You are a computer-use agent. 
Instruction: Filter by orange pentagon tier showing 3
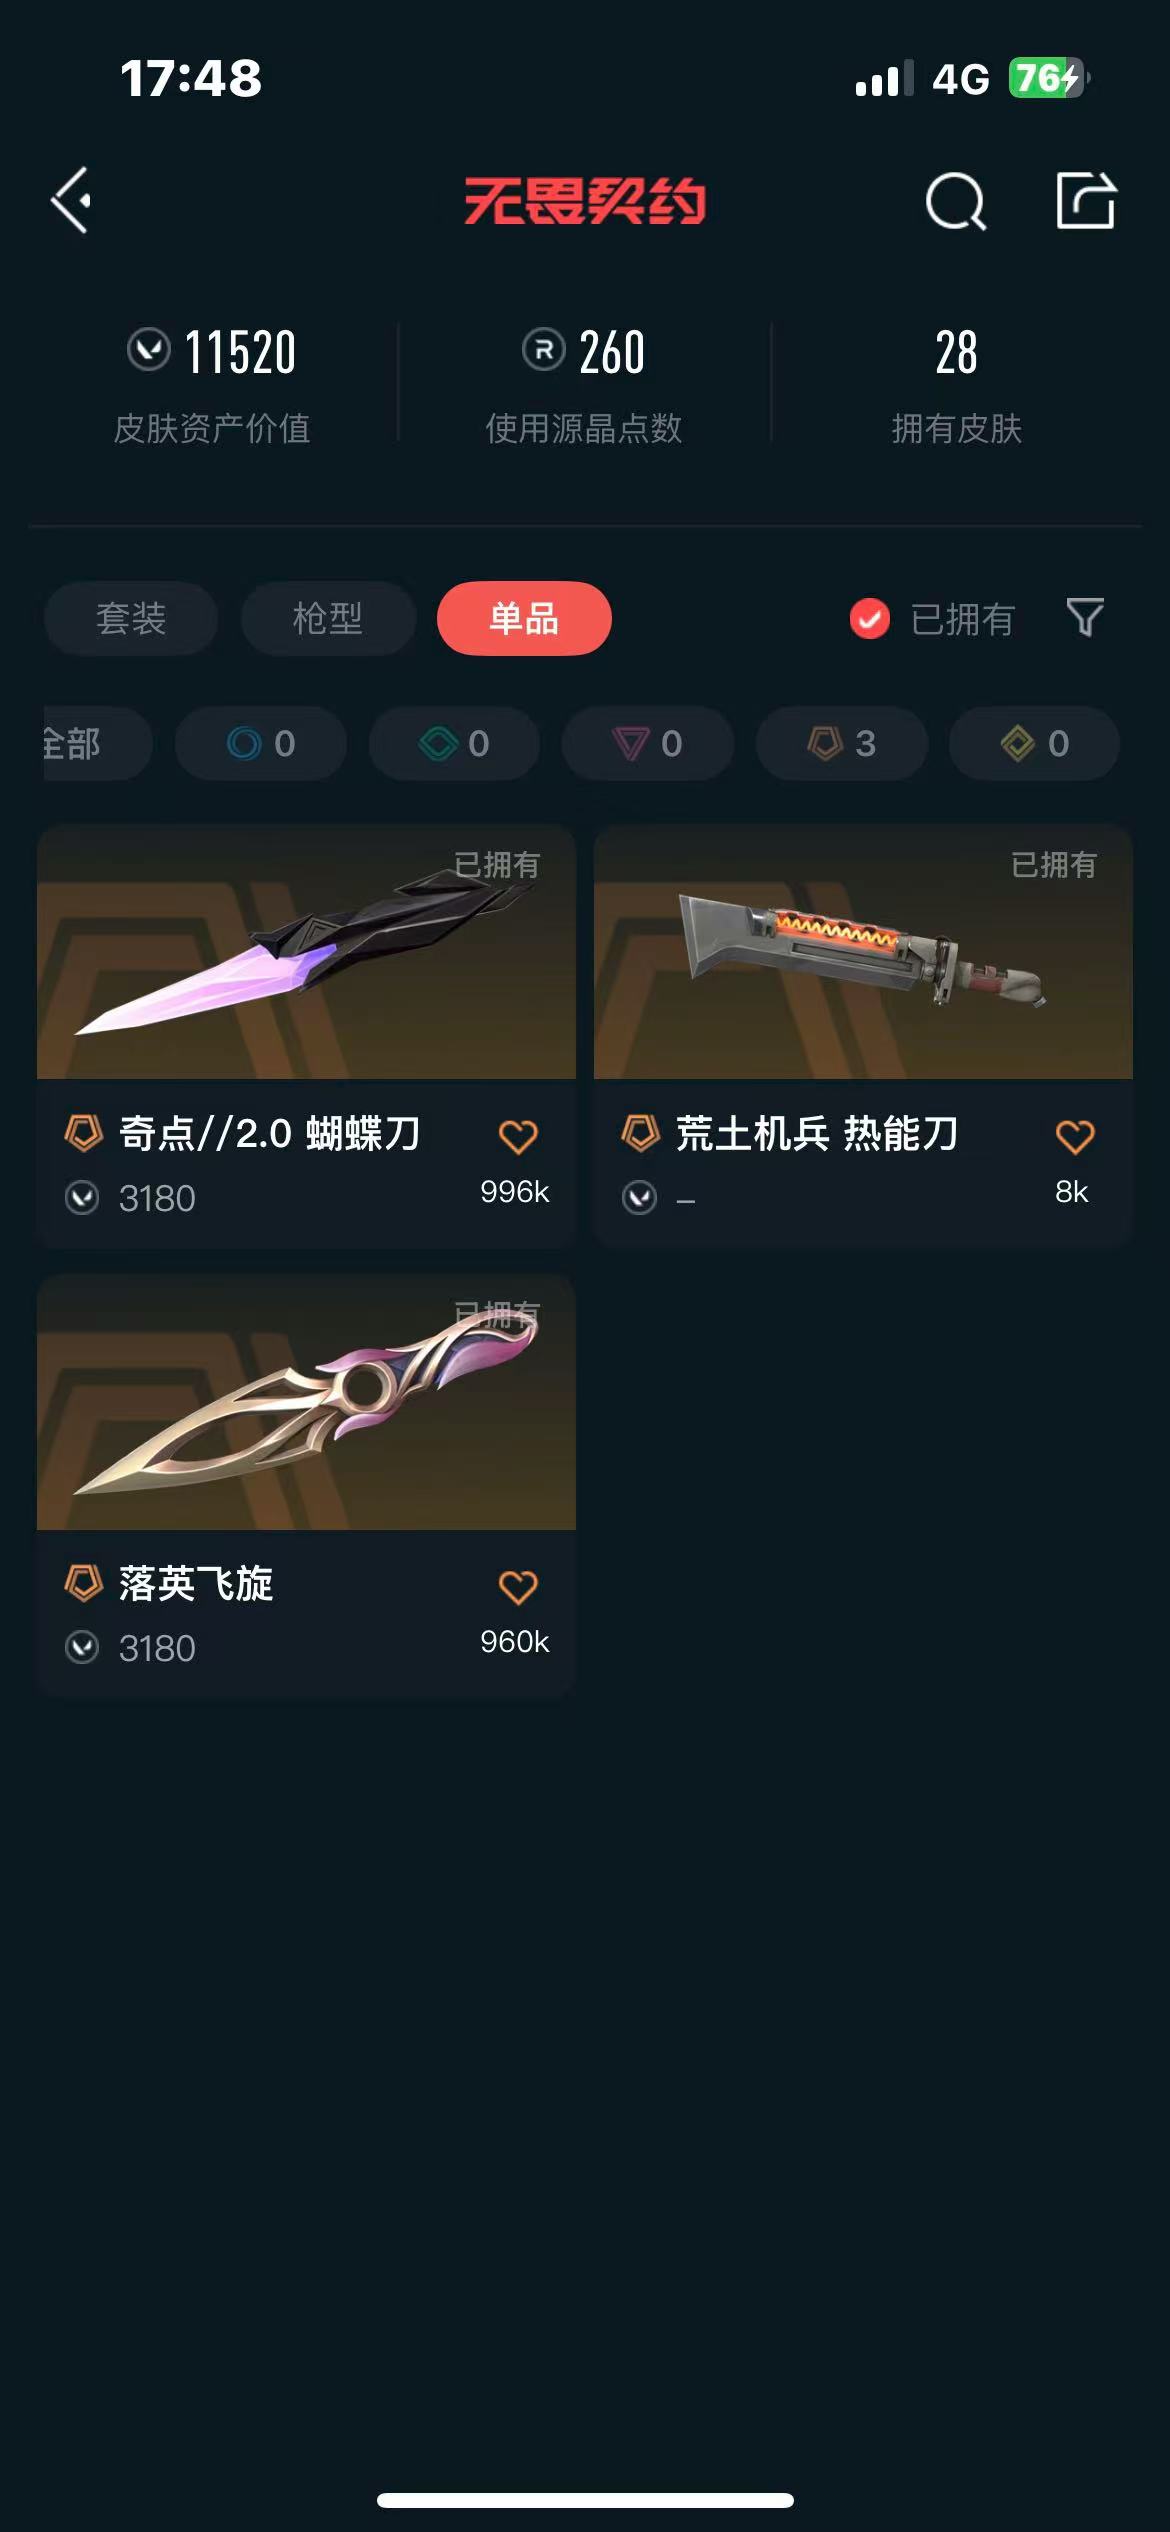click(842, 743)
